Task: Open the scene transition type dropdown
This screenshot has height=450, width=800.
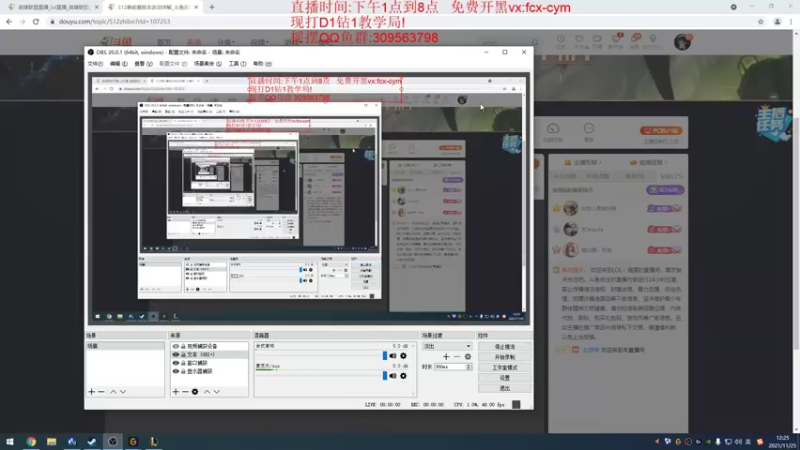Action: click(x=447, y=346)
